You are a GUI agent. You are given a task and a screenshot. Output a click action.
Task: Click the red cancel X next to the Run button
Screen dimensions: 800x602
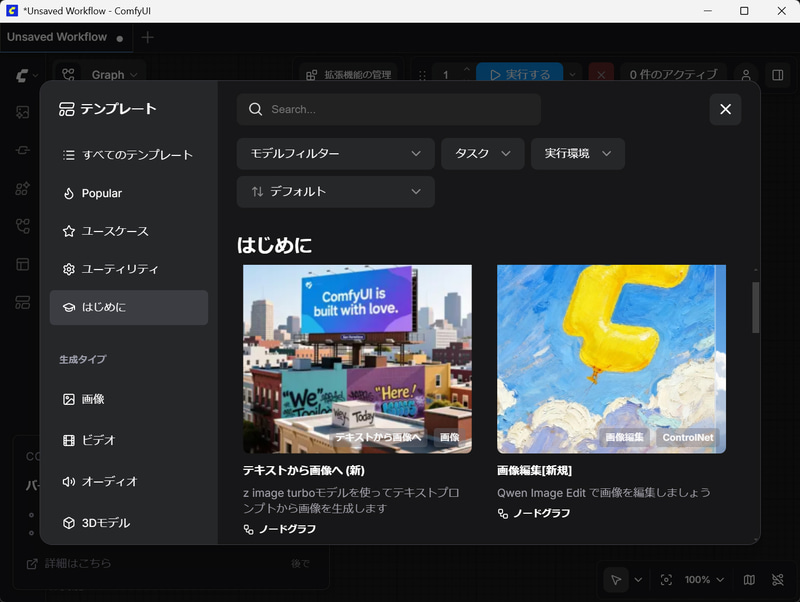click(x=601, y=75)
